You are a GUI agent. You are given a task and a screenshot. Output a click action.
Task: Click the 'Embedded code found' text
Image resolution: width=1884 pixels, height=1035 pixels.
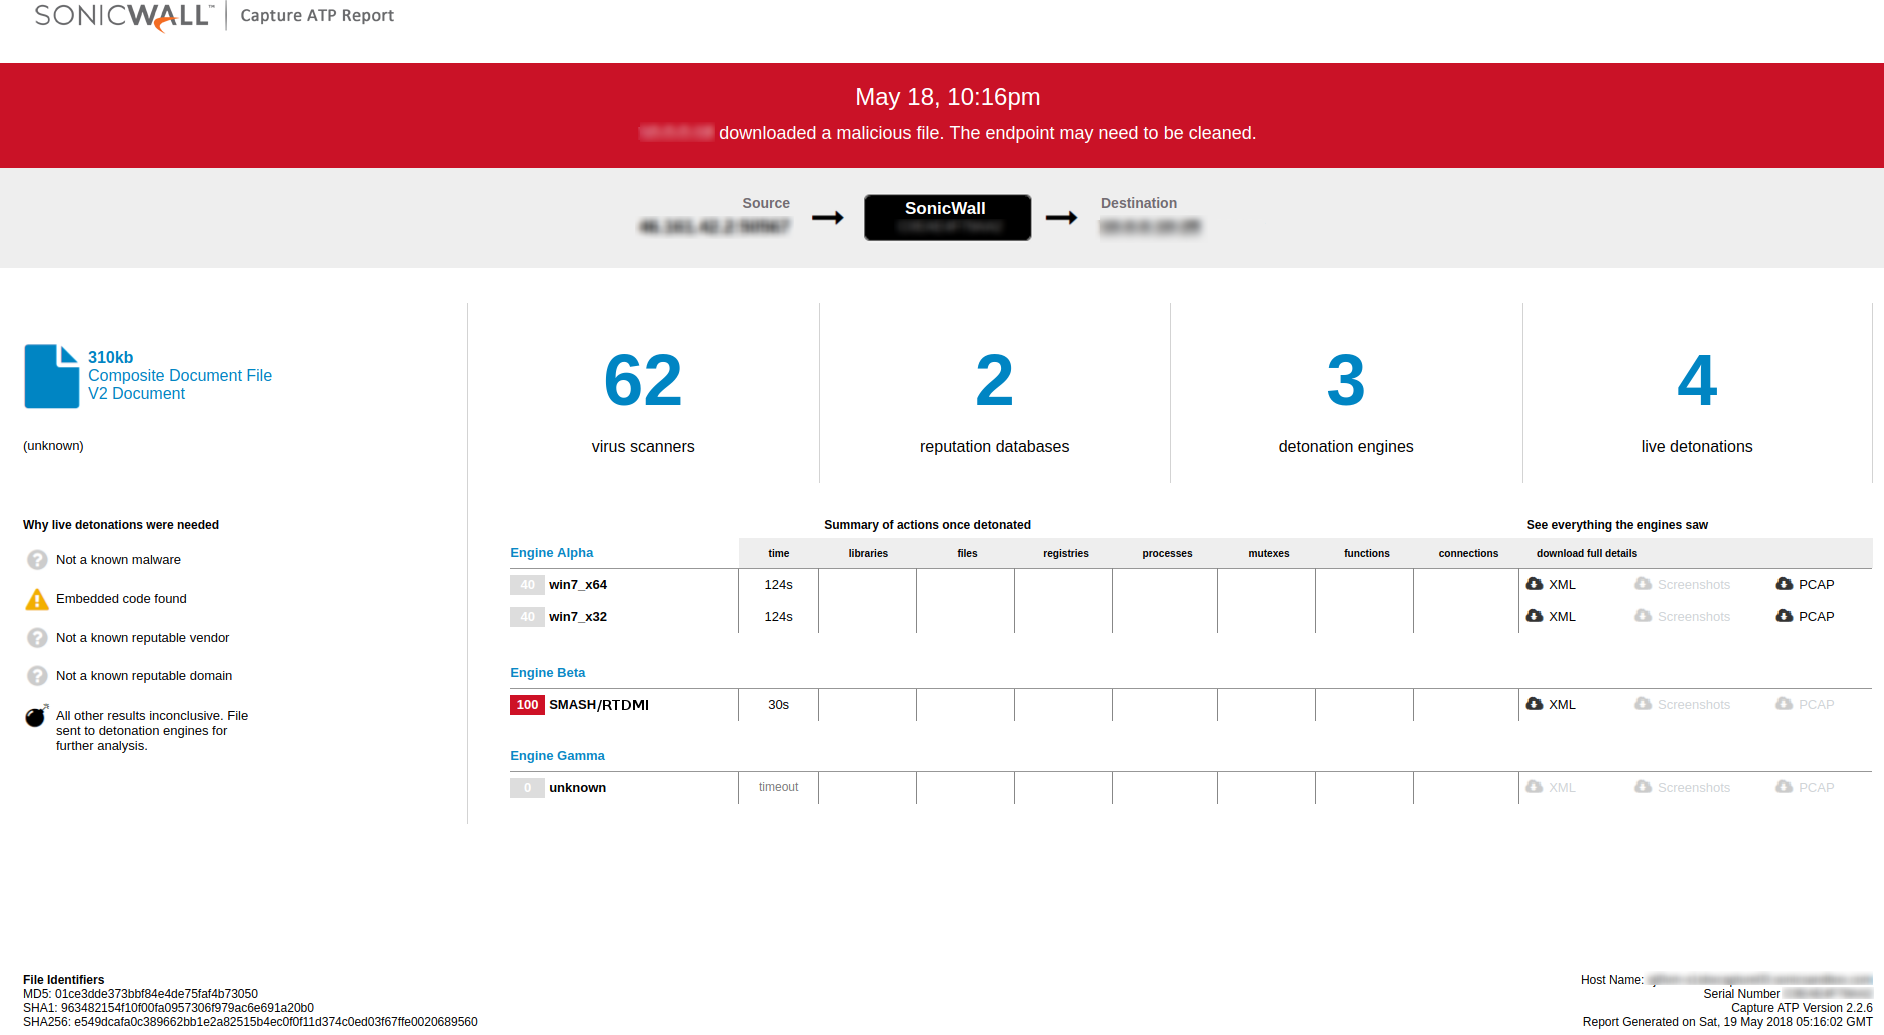(x=121, y=599)
